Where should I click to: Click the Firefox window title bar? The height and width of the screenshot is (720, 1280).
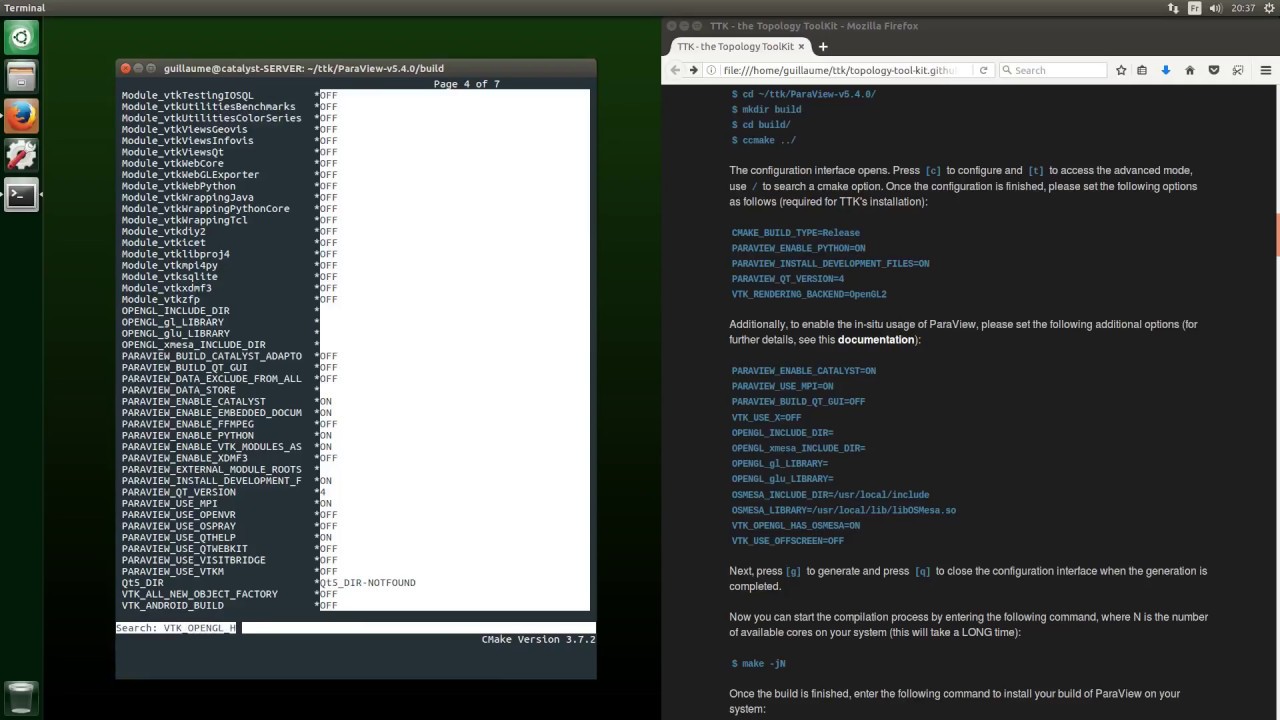pos(970,26)
